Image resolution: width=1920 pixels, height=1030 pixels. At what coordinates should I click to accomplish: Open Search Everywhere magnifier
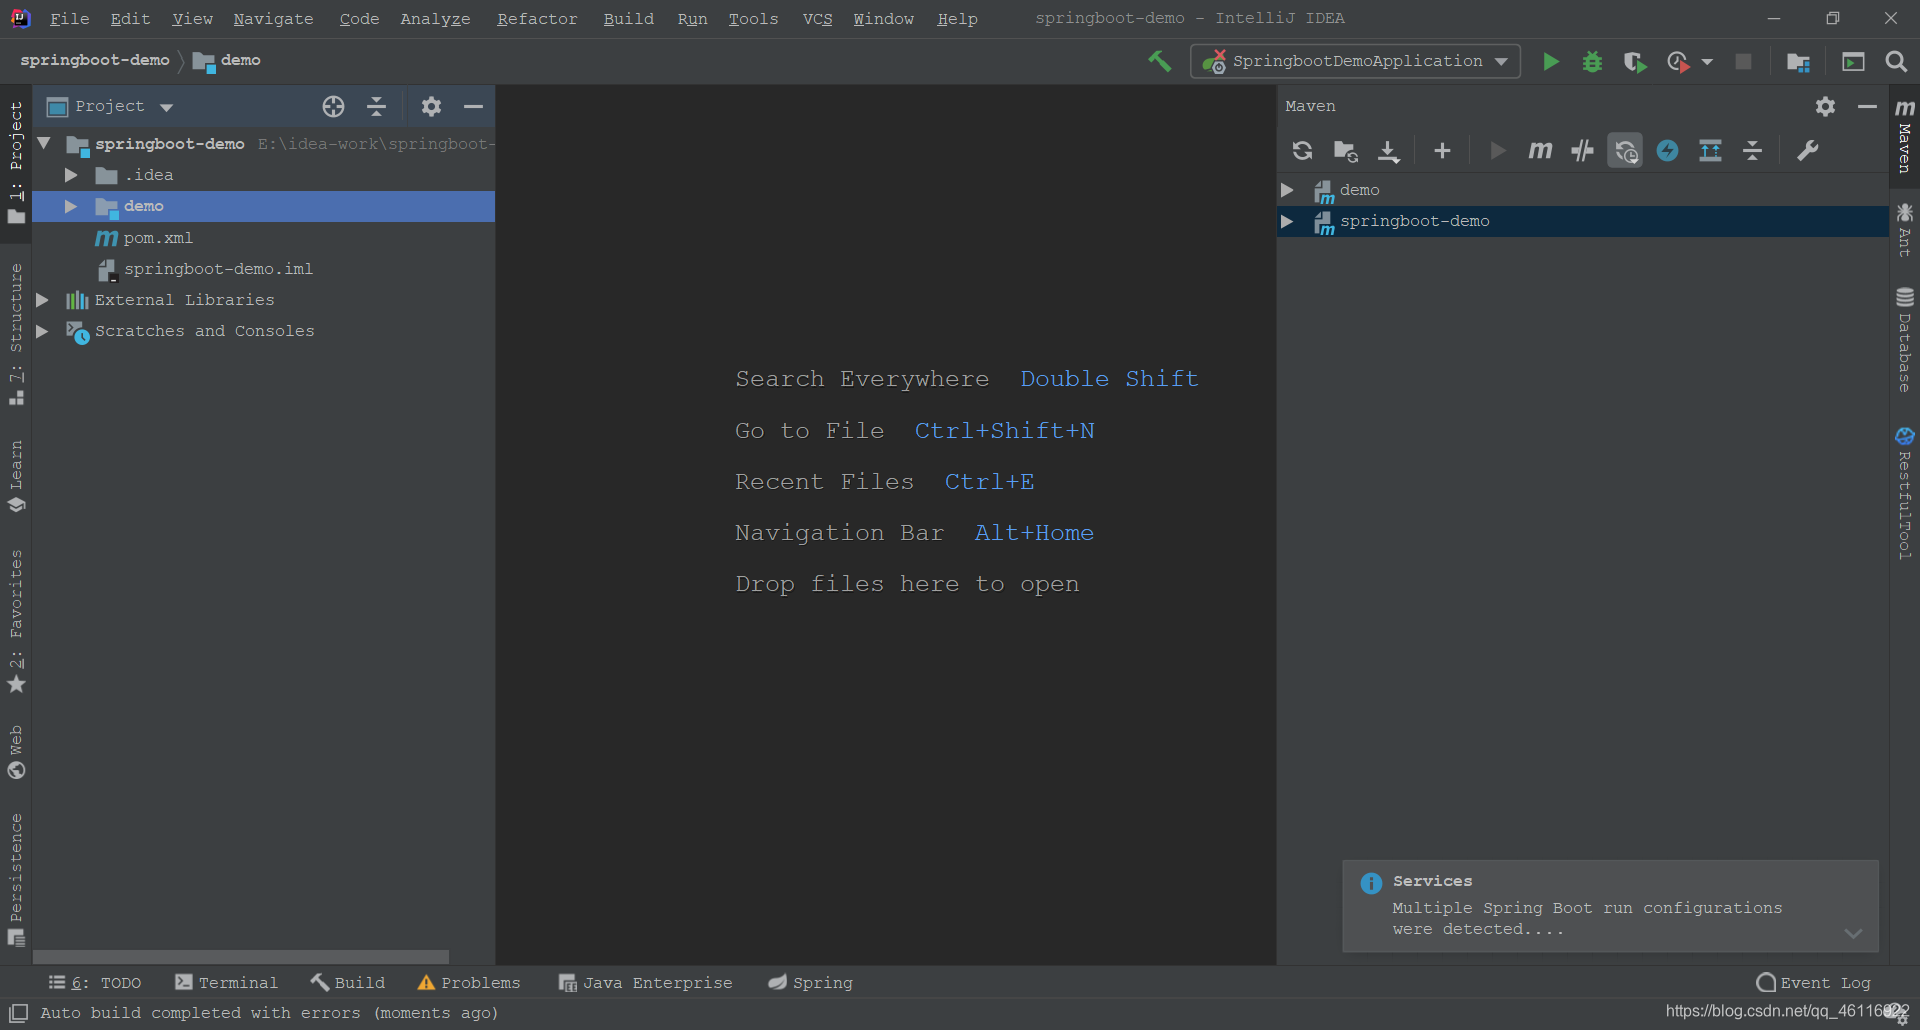pos(1895,62)
